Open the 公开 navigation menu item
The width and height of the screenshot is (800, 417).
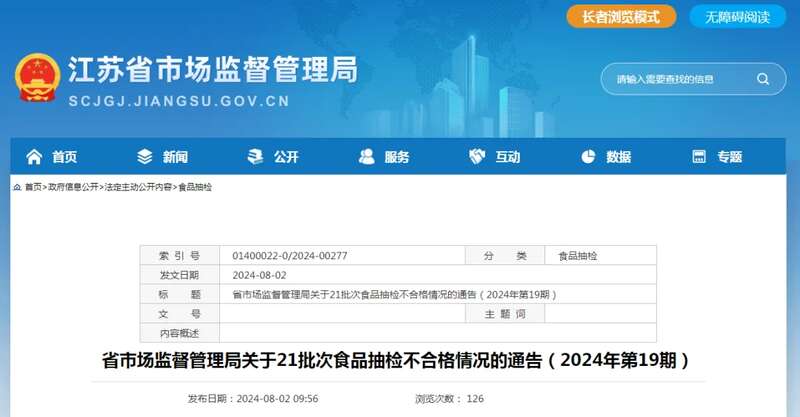point(286,157)
